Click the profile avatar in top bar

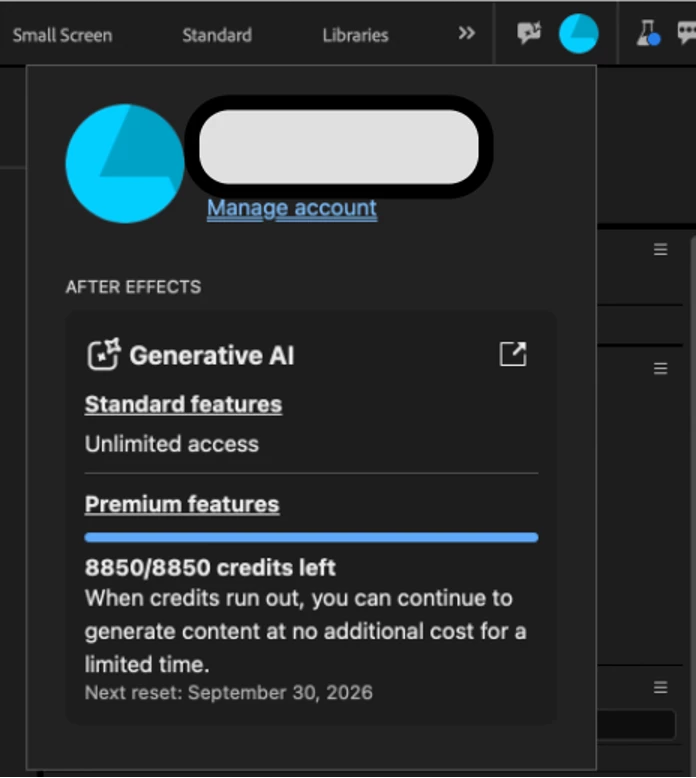tap(578, 34)
